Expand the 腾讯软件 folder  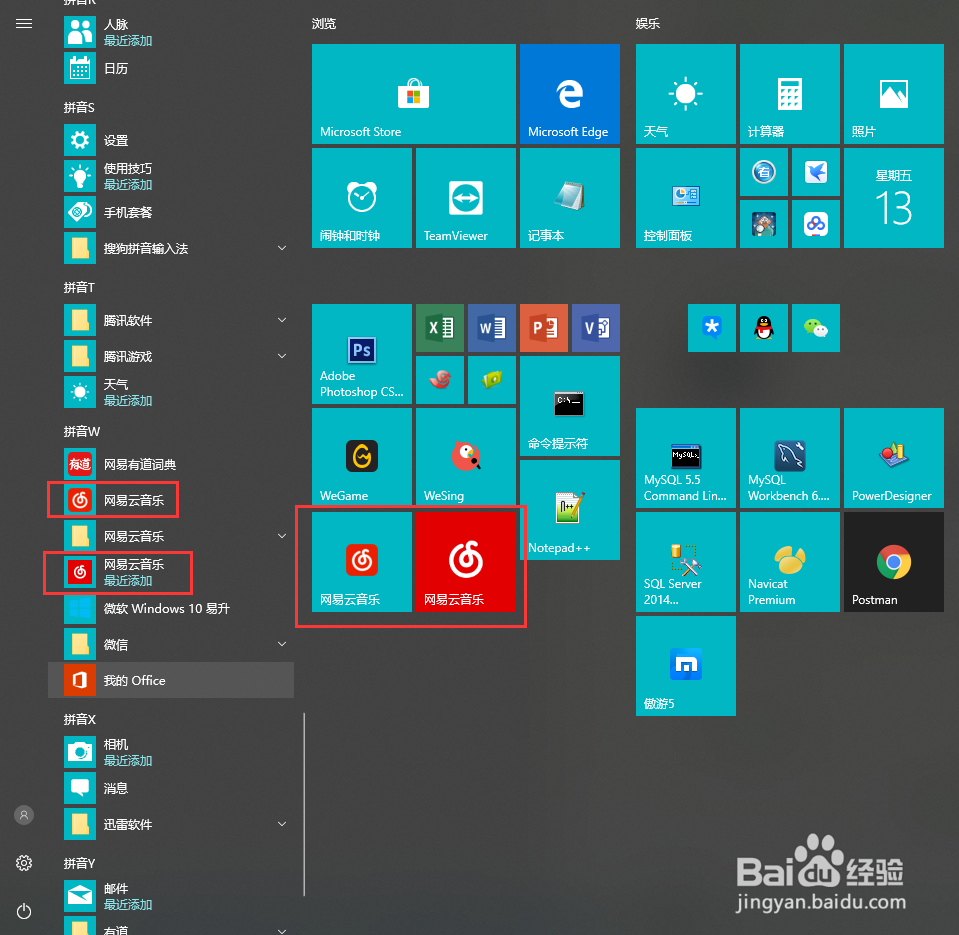[x=171, y=320]
